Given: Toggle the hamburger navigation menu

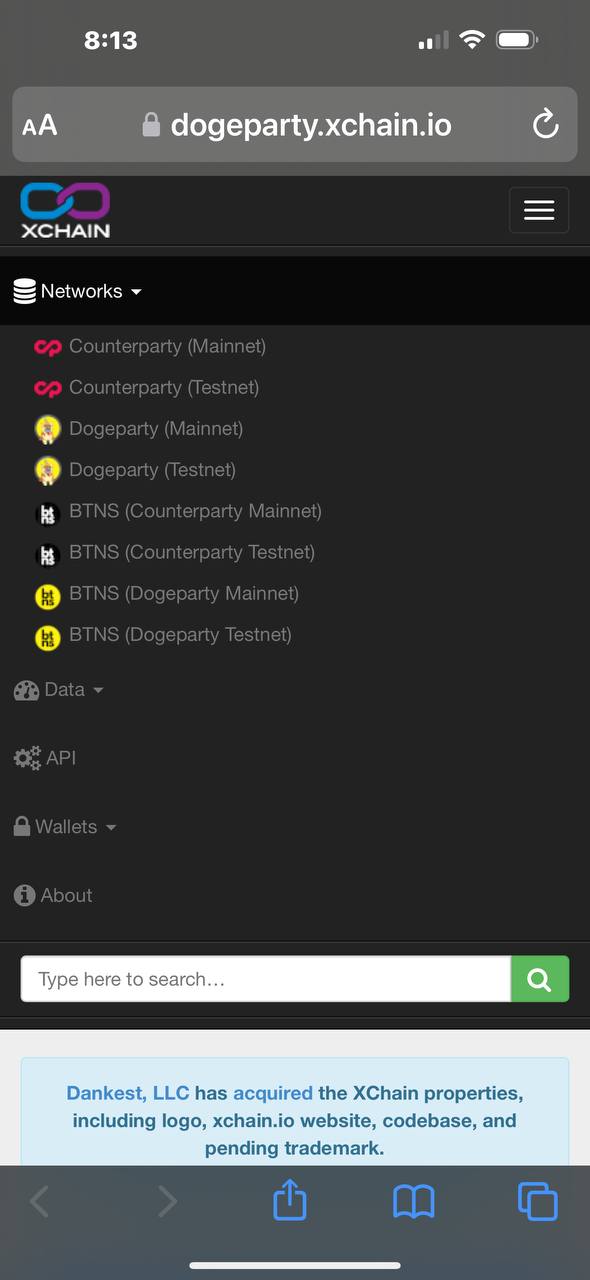Looking at the screenshot, I should click(539, 210).
